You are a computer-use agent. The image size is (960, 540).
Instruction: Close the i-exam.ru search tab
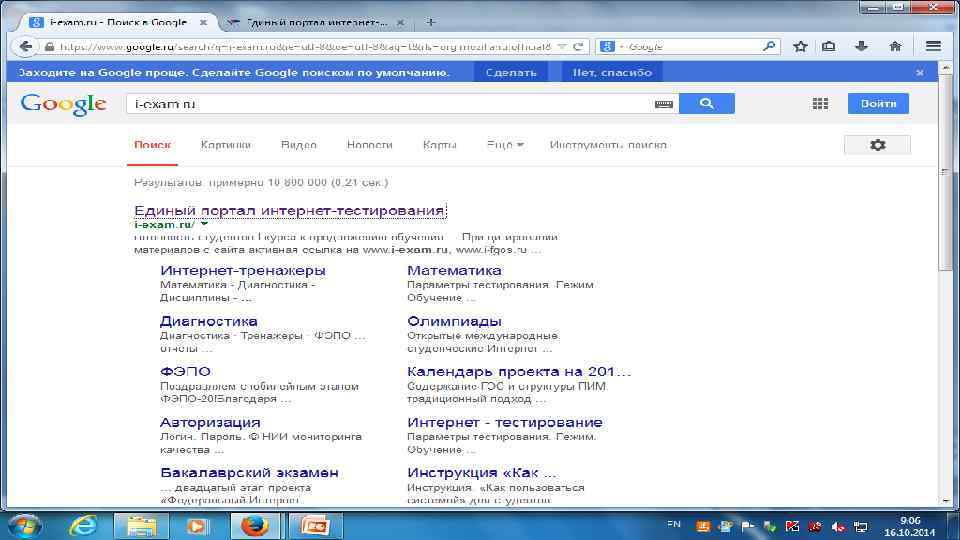[x=203, y=22]
